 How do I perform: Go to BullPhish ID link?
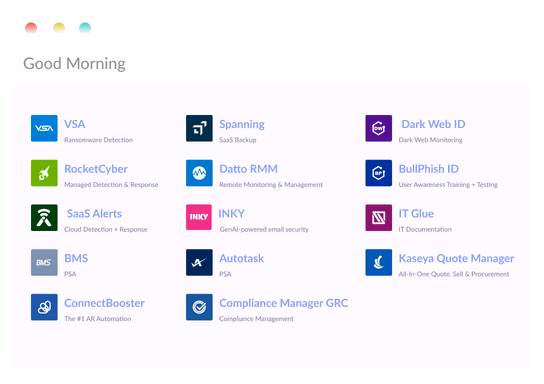pyautogui.click(x=428, y=169)
